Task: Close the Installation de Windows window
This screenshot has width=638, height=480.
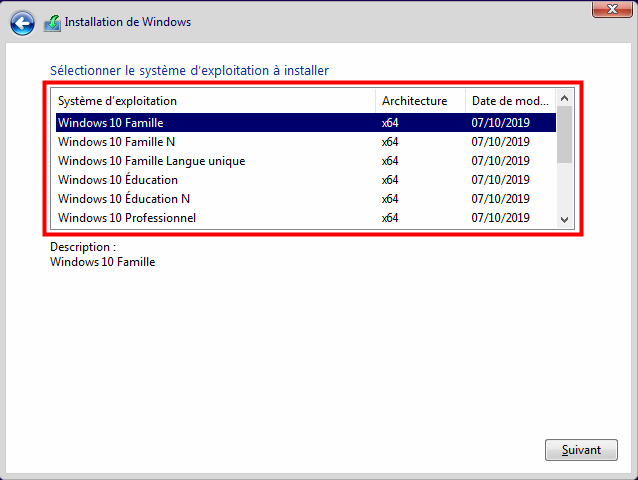Action: [605, 9]
